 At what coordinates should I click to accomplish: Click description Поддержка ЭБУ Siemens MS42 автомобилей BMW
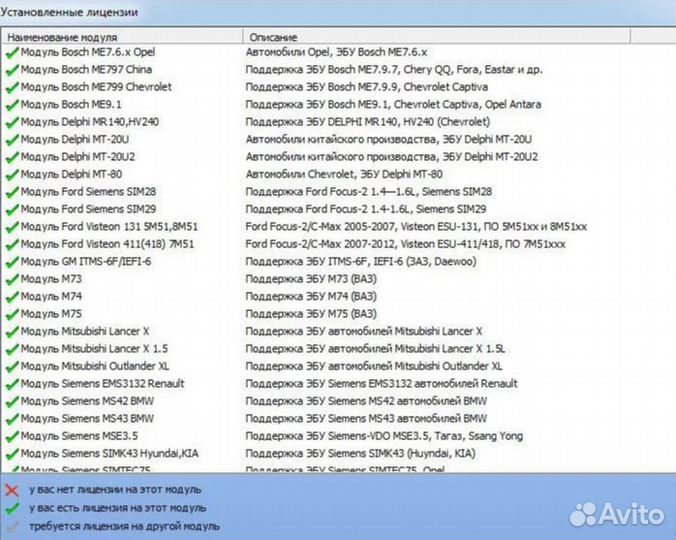(x=366, y=401)
